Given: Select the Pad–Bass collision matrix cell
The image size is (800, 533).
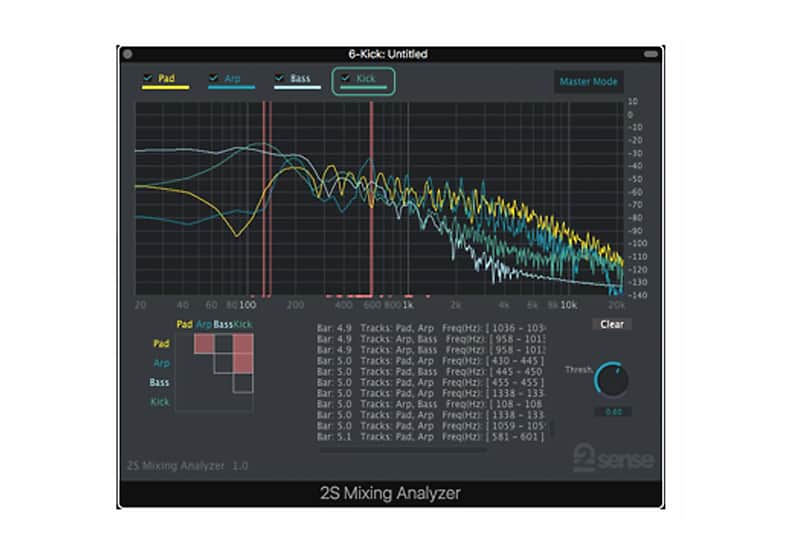Looking at the screenshot, I should pos(223,344).
